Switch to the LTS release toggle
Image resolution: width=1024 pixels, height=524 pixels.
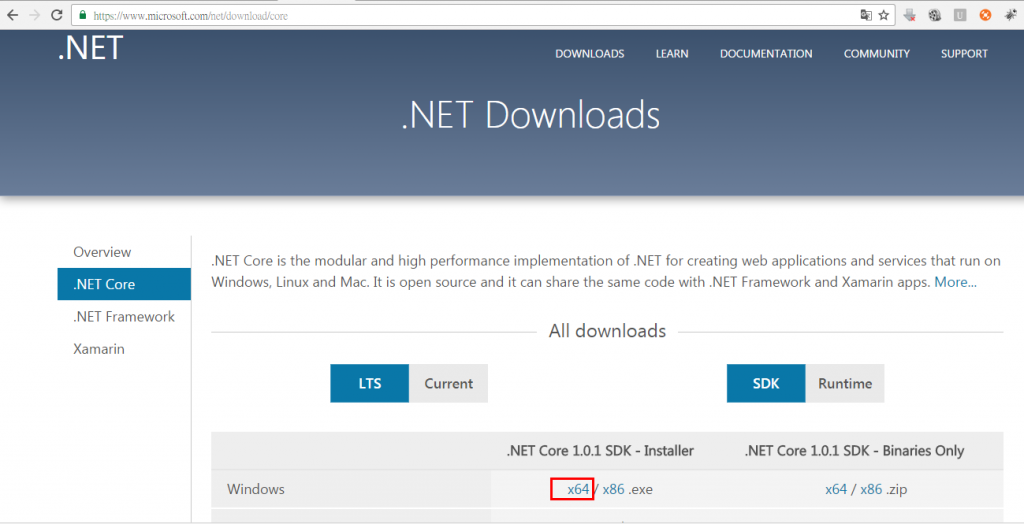click(370, 384)
